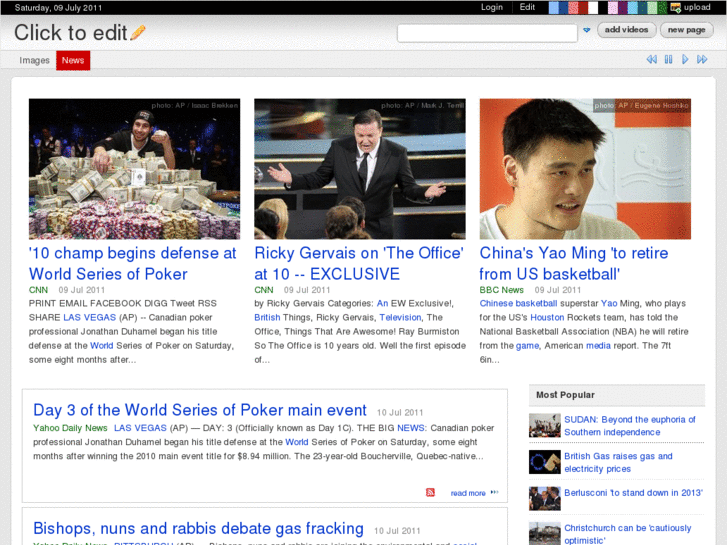The height and width of the screenshot is (545, 727).
Task: Follow the read more link under the poker article
Action: (468, 493)
